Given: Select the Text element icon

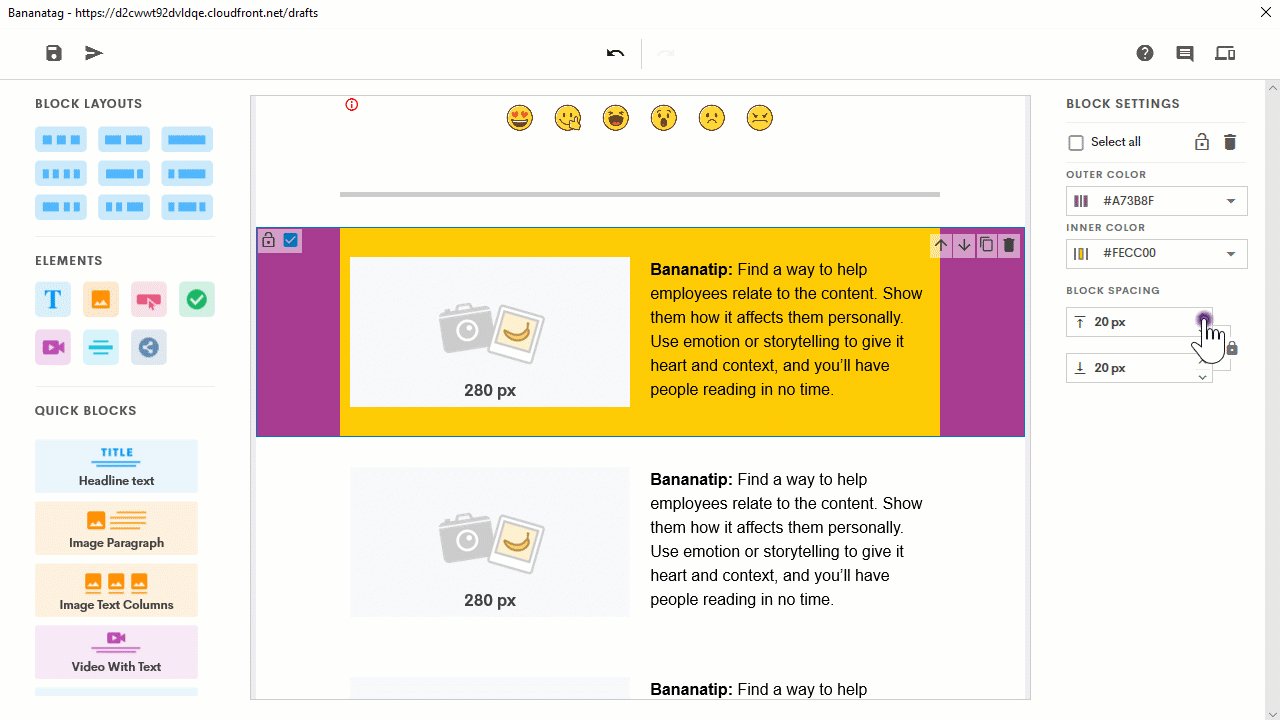Looking at the screenshot, I should (53, 299).
